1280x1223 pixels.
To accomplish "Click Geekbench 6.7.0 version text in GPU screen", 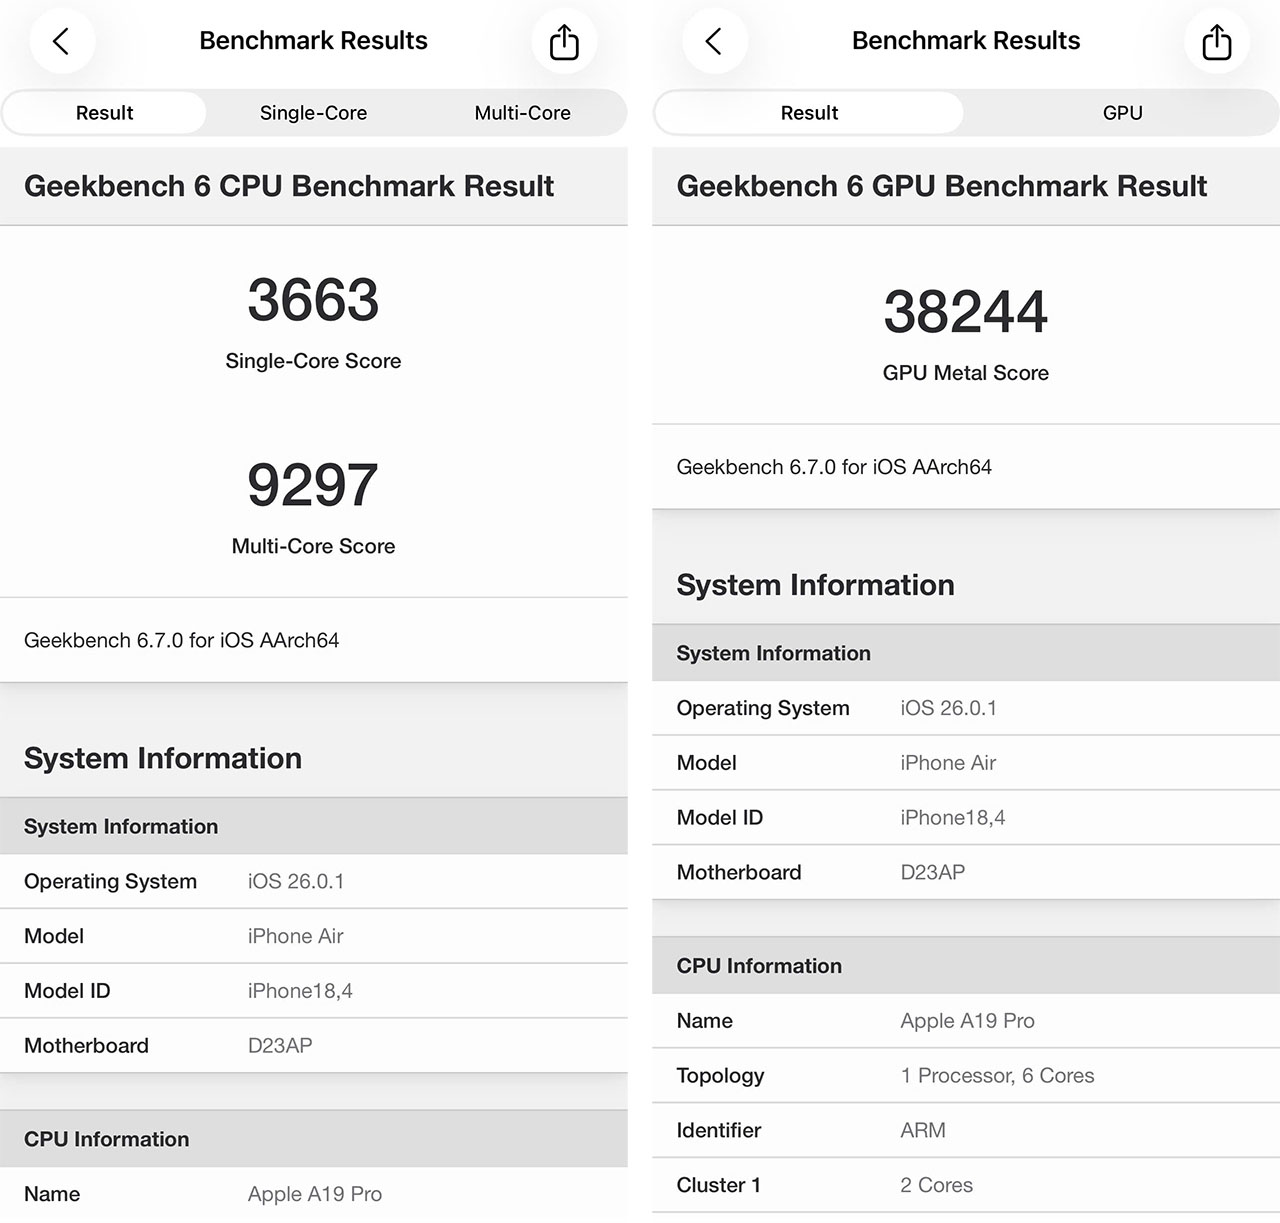I will coord(834,467).
